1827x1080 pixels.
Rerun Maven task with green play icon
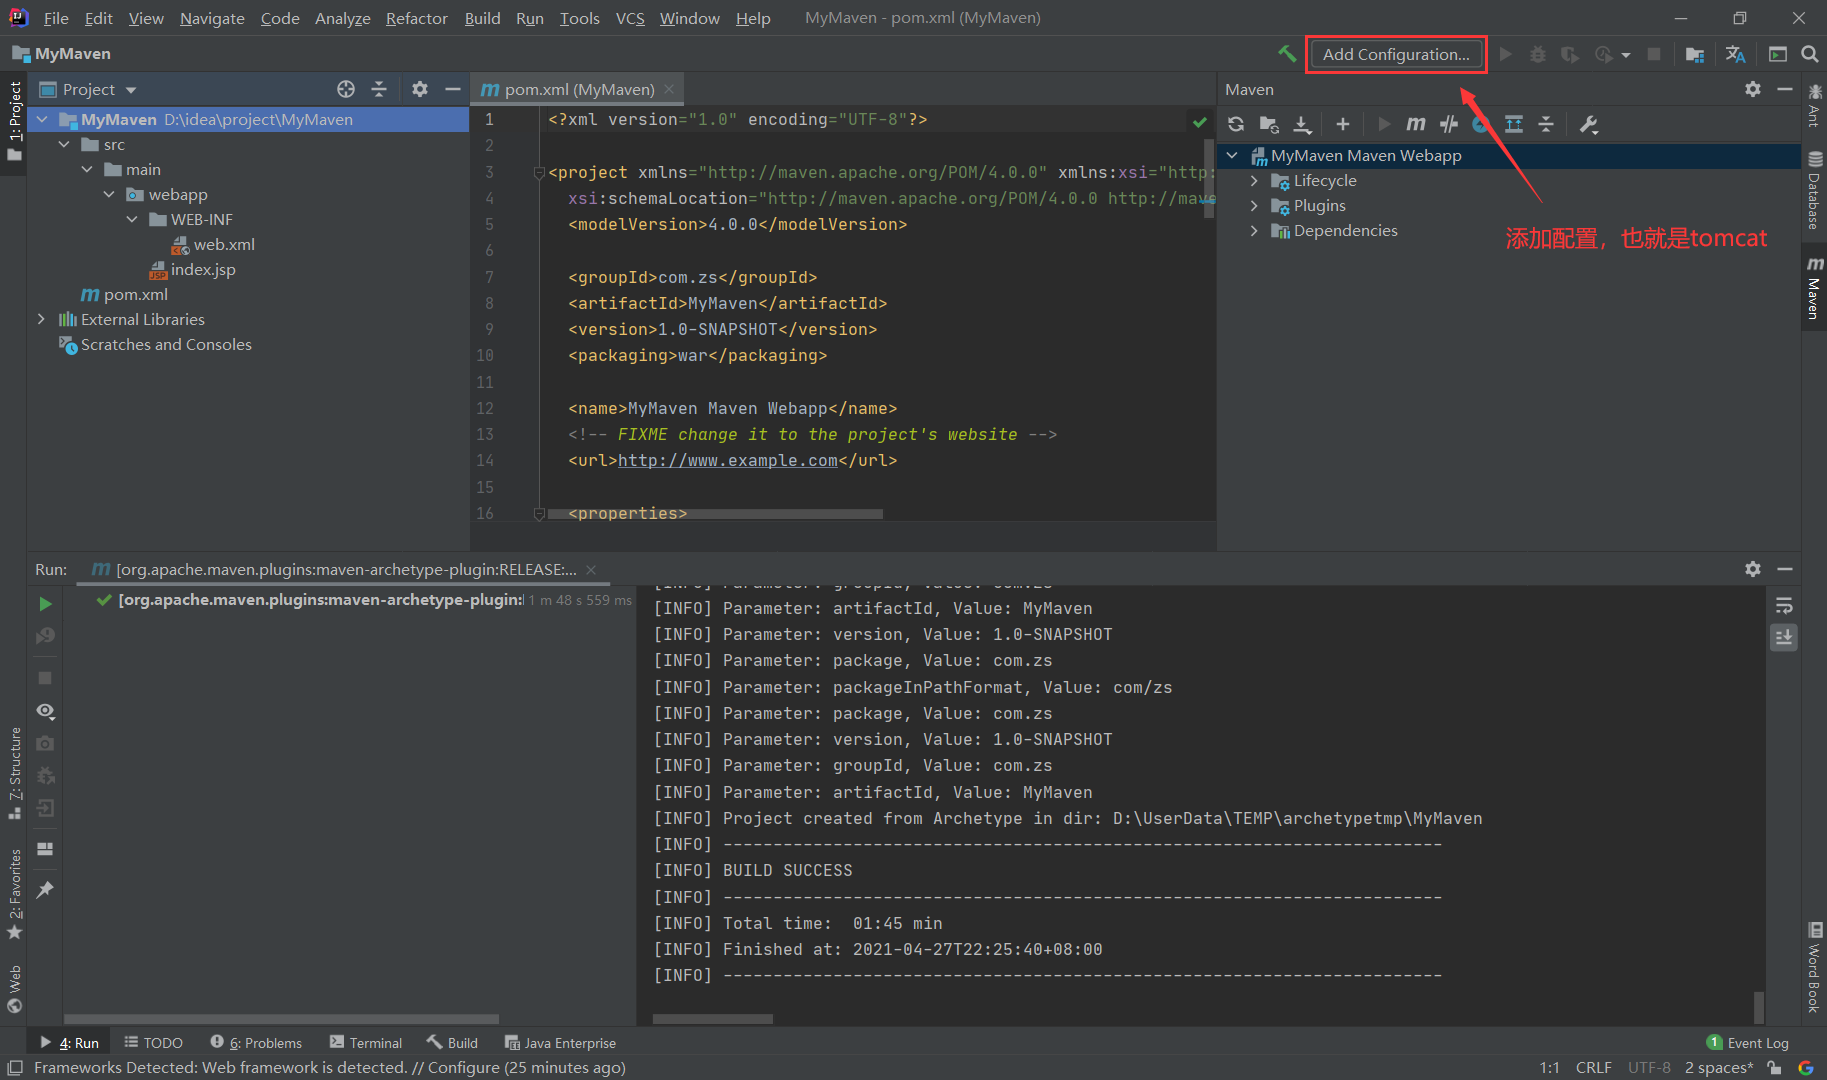coord(45,604)
